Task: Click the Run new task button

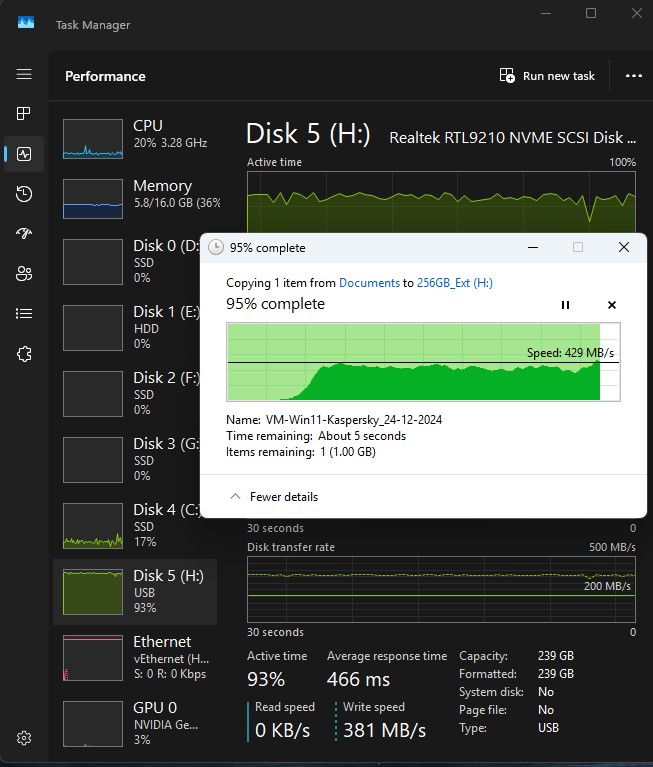Action: tap(547, 76)
